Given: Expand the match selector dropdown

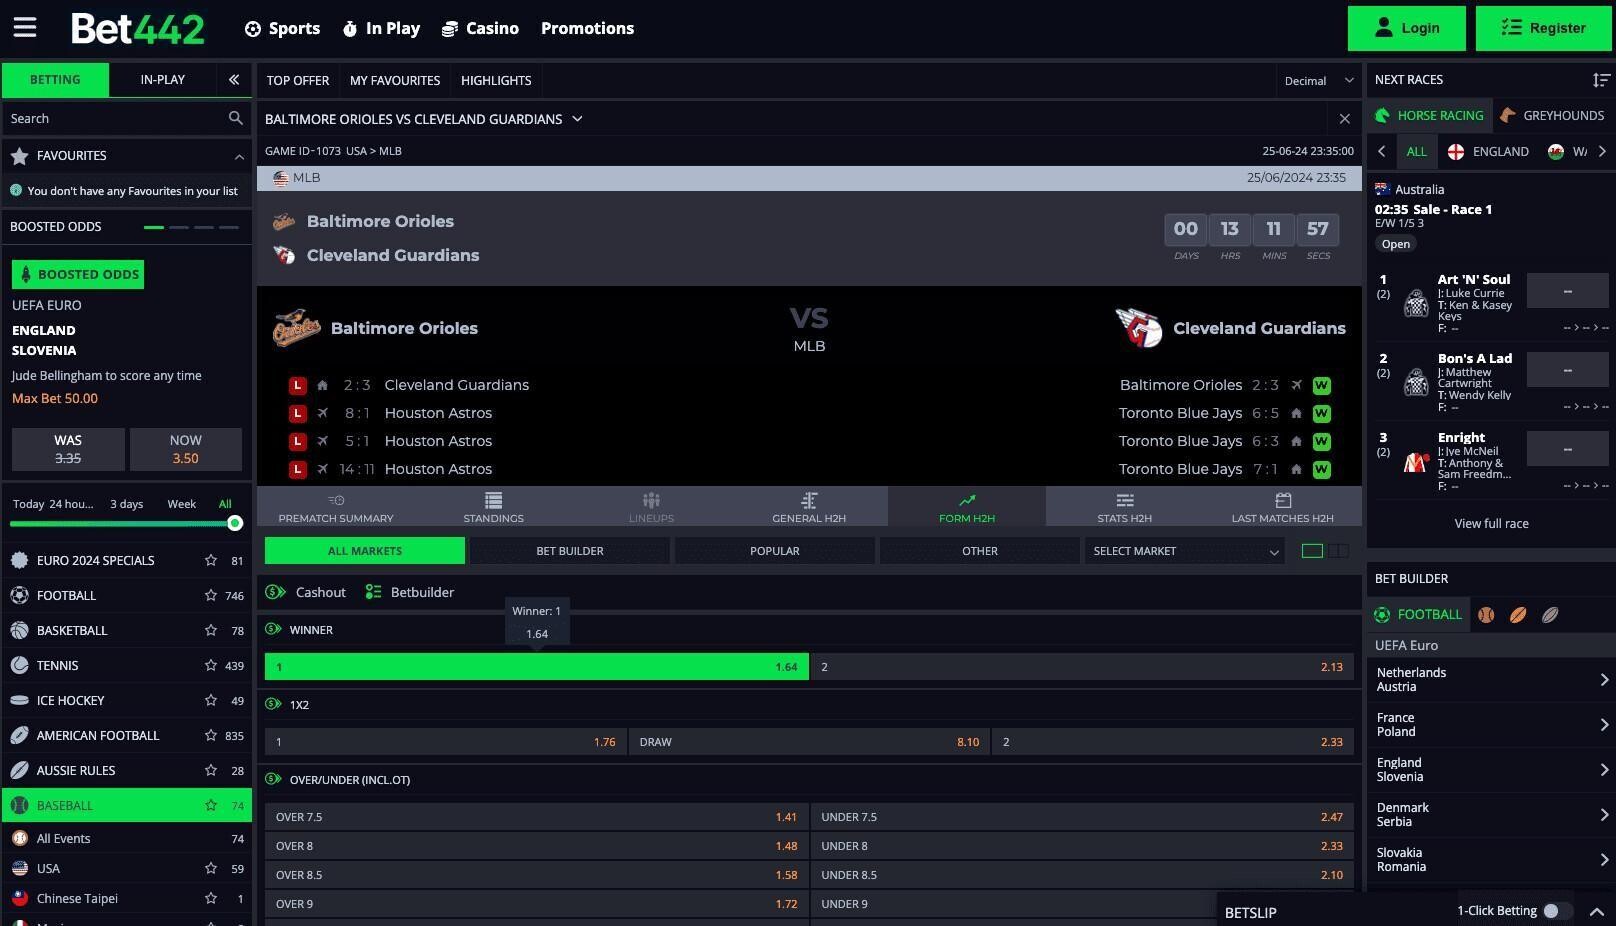Looking at the screenshot, I should (577, 119).
